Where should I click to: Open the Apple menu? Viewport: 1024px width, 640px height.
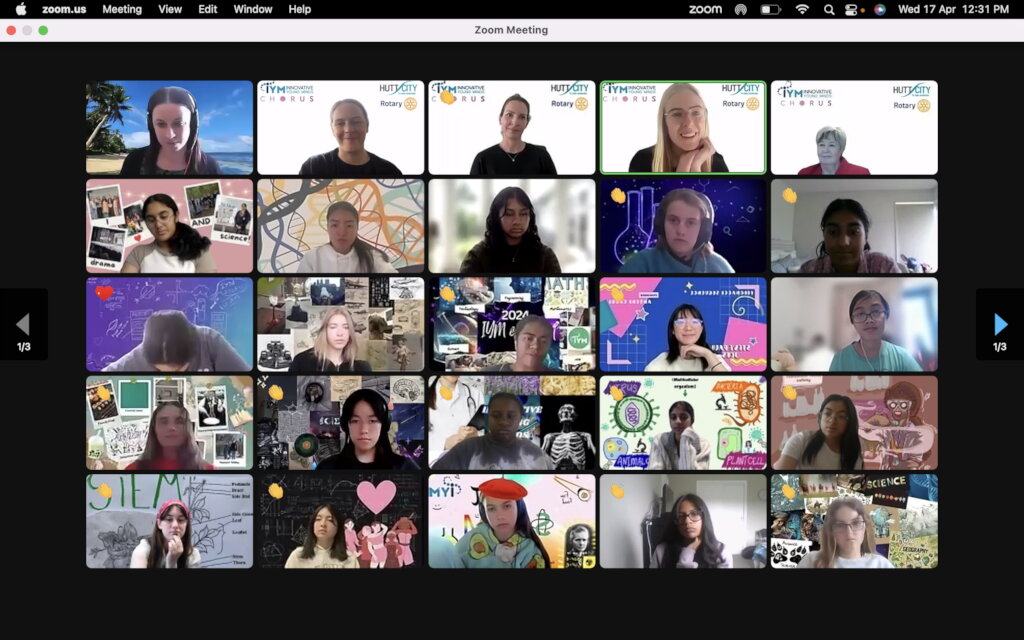pos(21,9)
